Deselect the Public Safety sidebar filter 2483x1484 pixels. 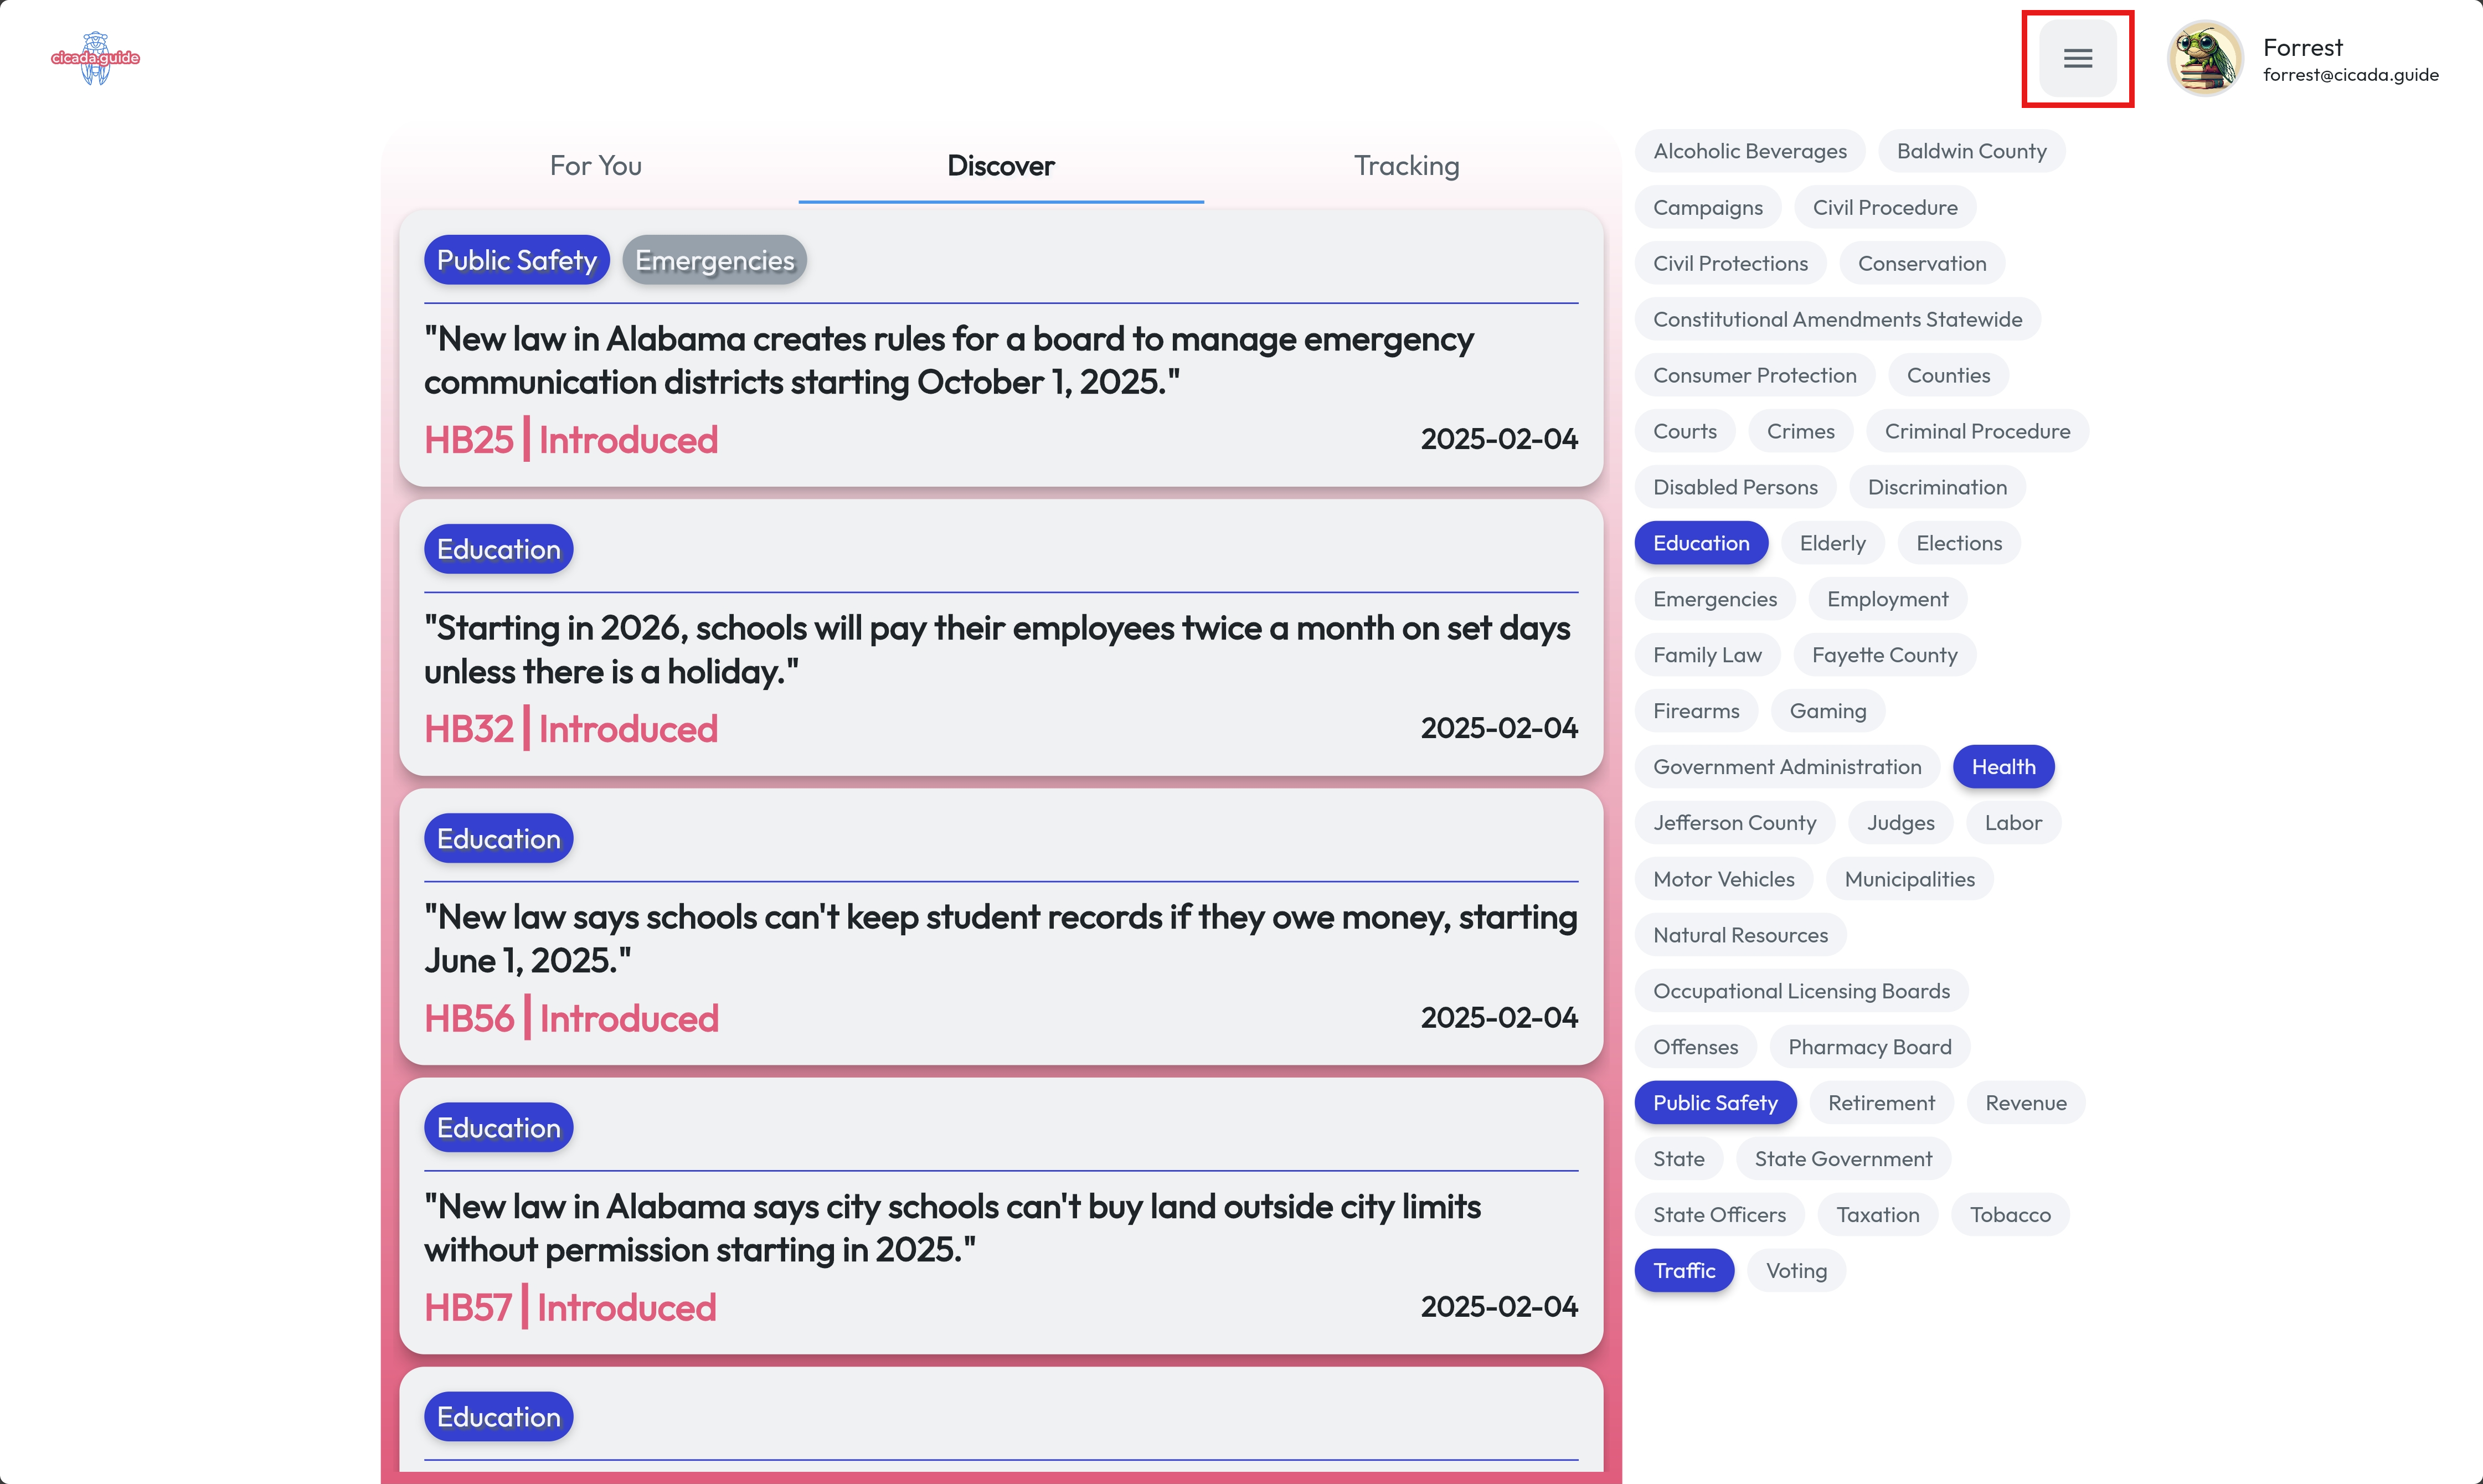[1714, 1103]
